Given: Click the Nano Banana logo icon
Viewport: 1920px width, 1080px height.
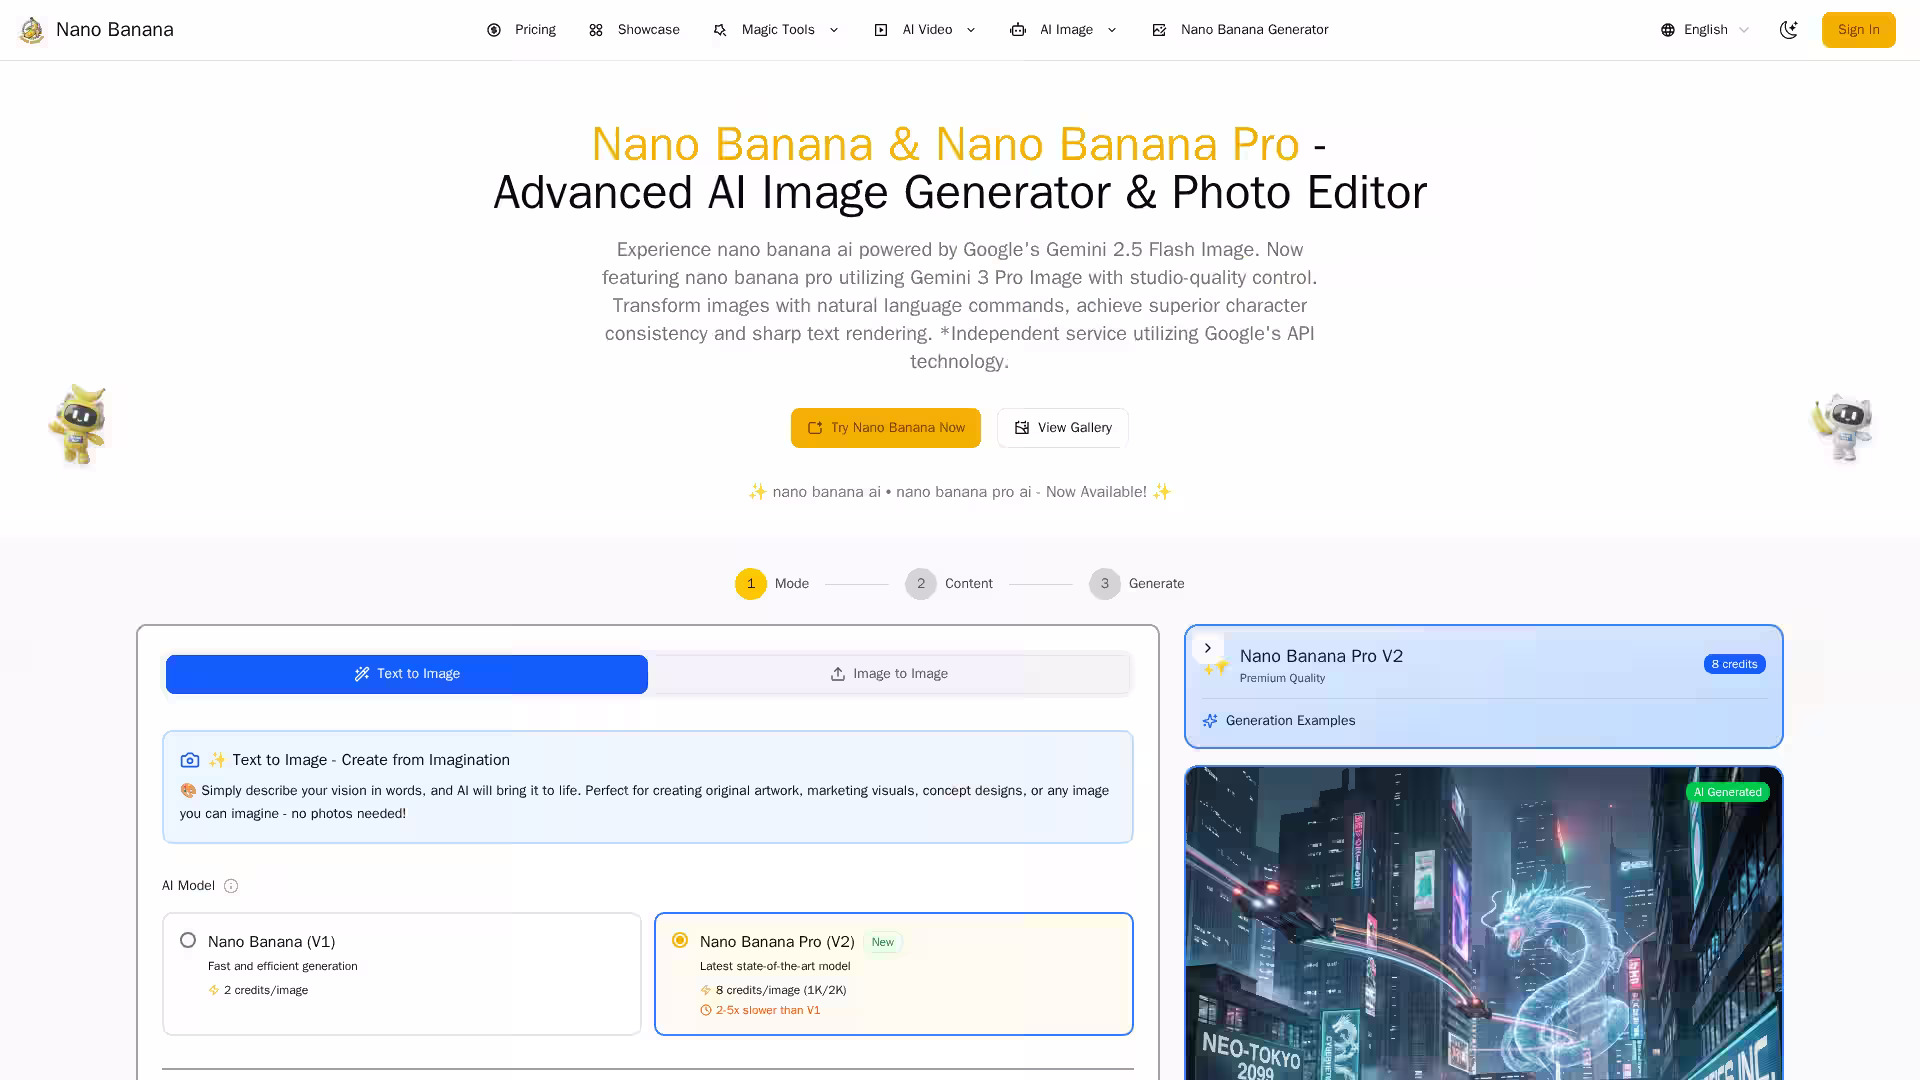Looking at the screenshot, I should (32, 30).
